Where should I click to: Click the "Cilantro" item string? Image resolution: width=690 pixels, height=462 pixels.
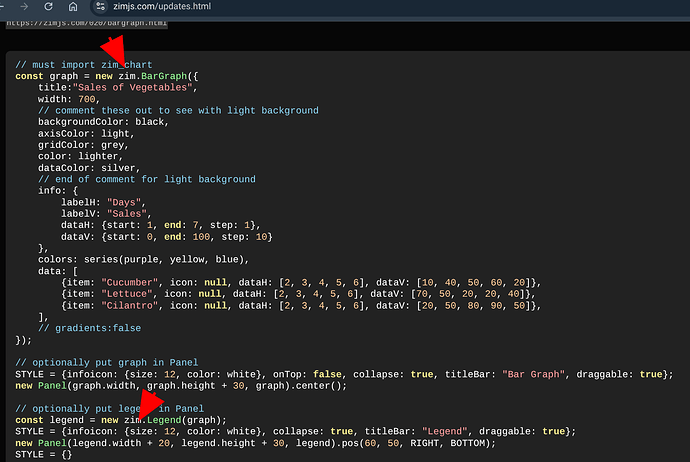(x=129, y=305)
